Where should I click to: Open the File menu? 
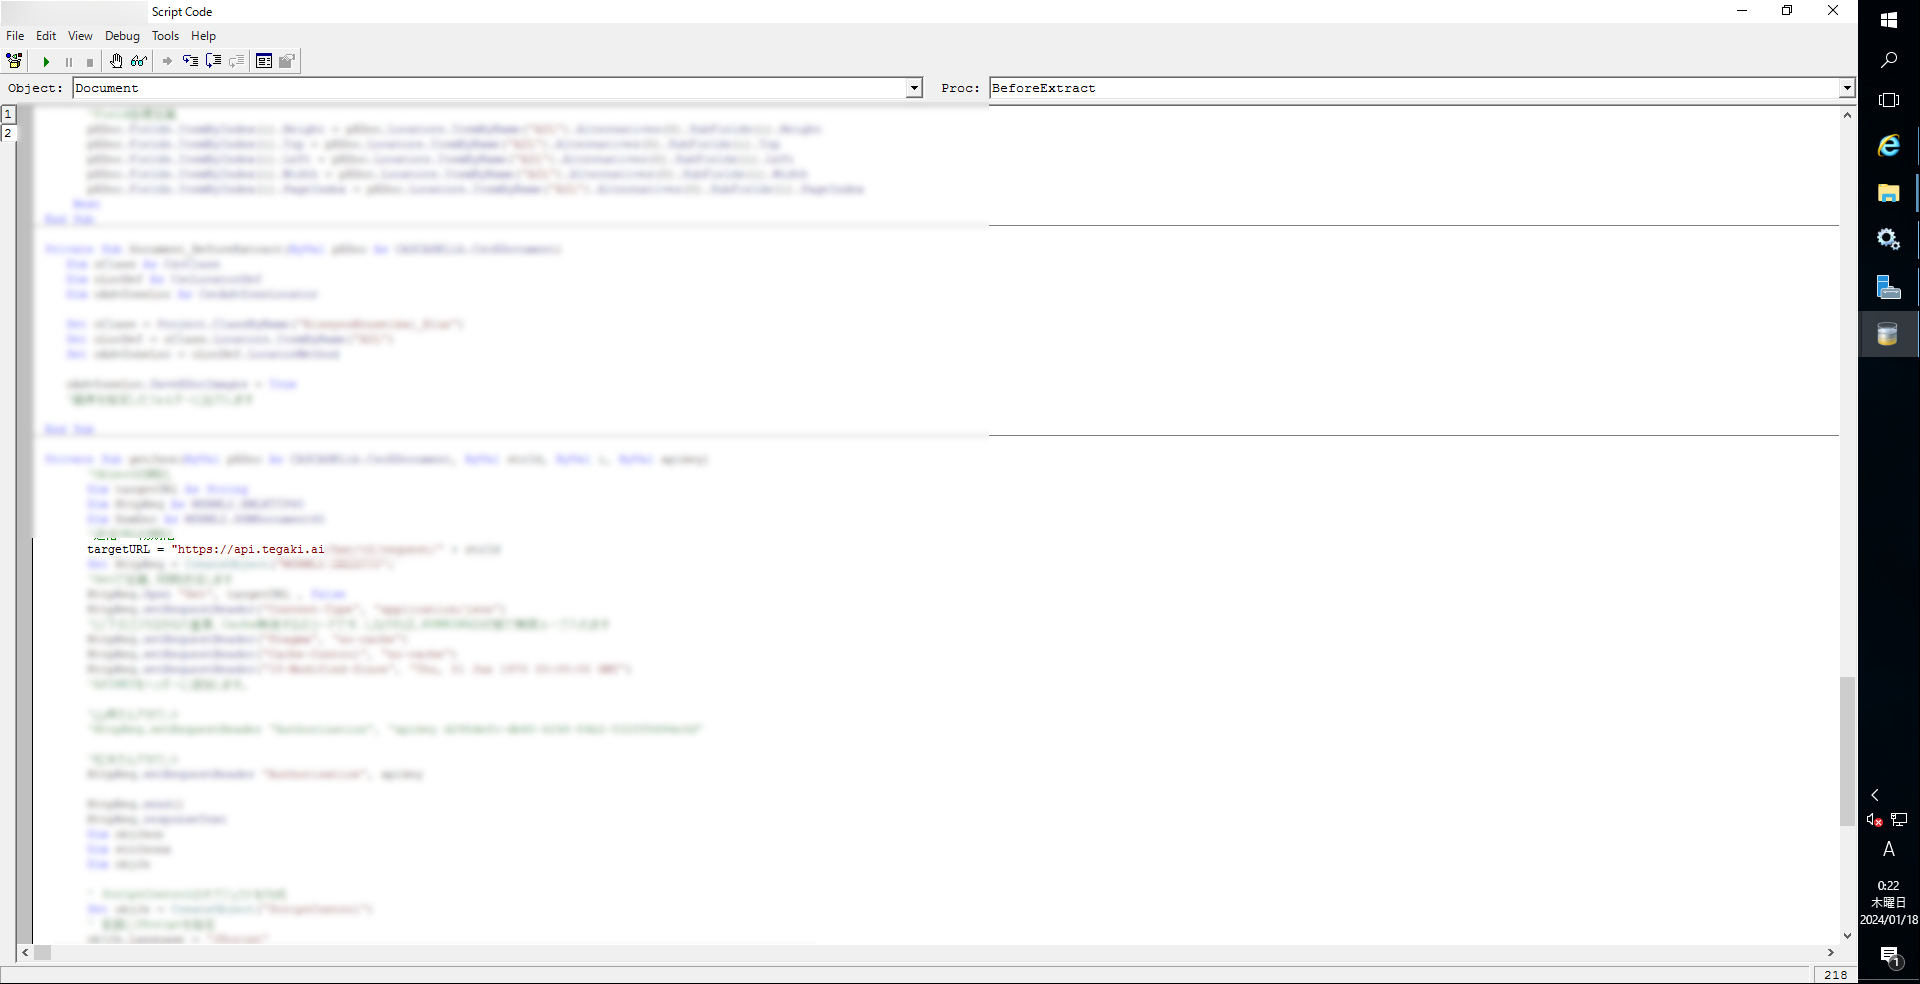click(x=15, y=36)
